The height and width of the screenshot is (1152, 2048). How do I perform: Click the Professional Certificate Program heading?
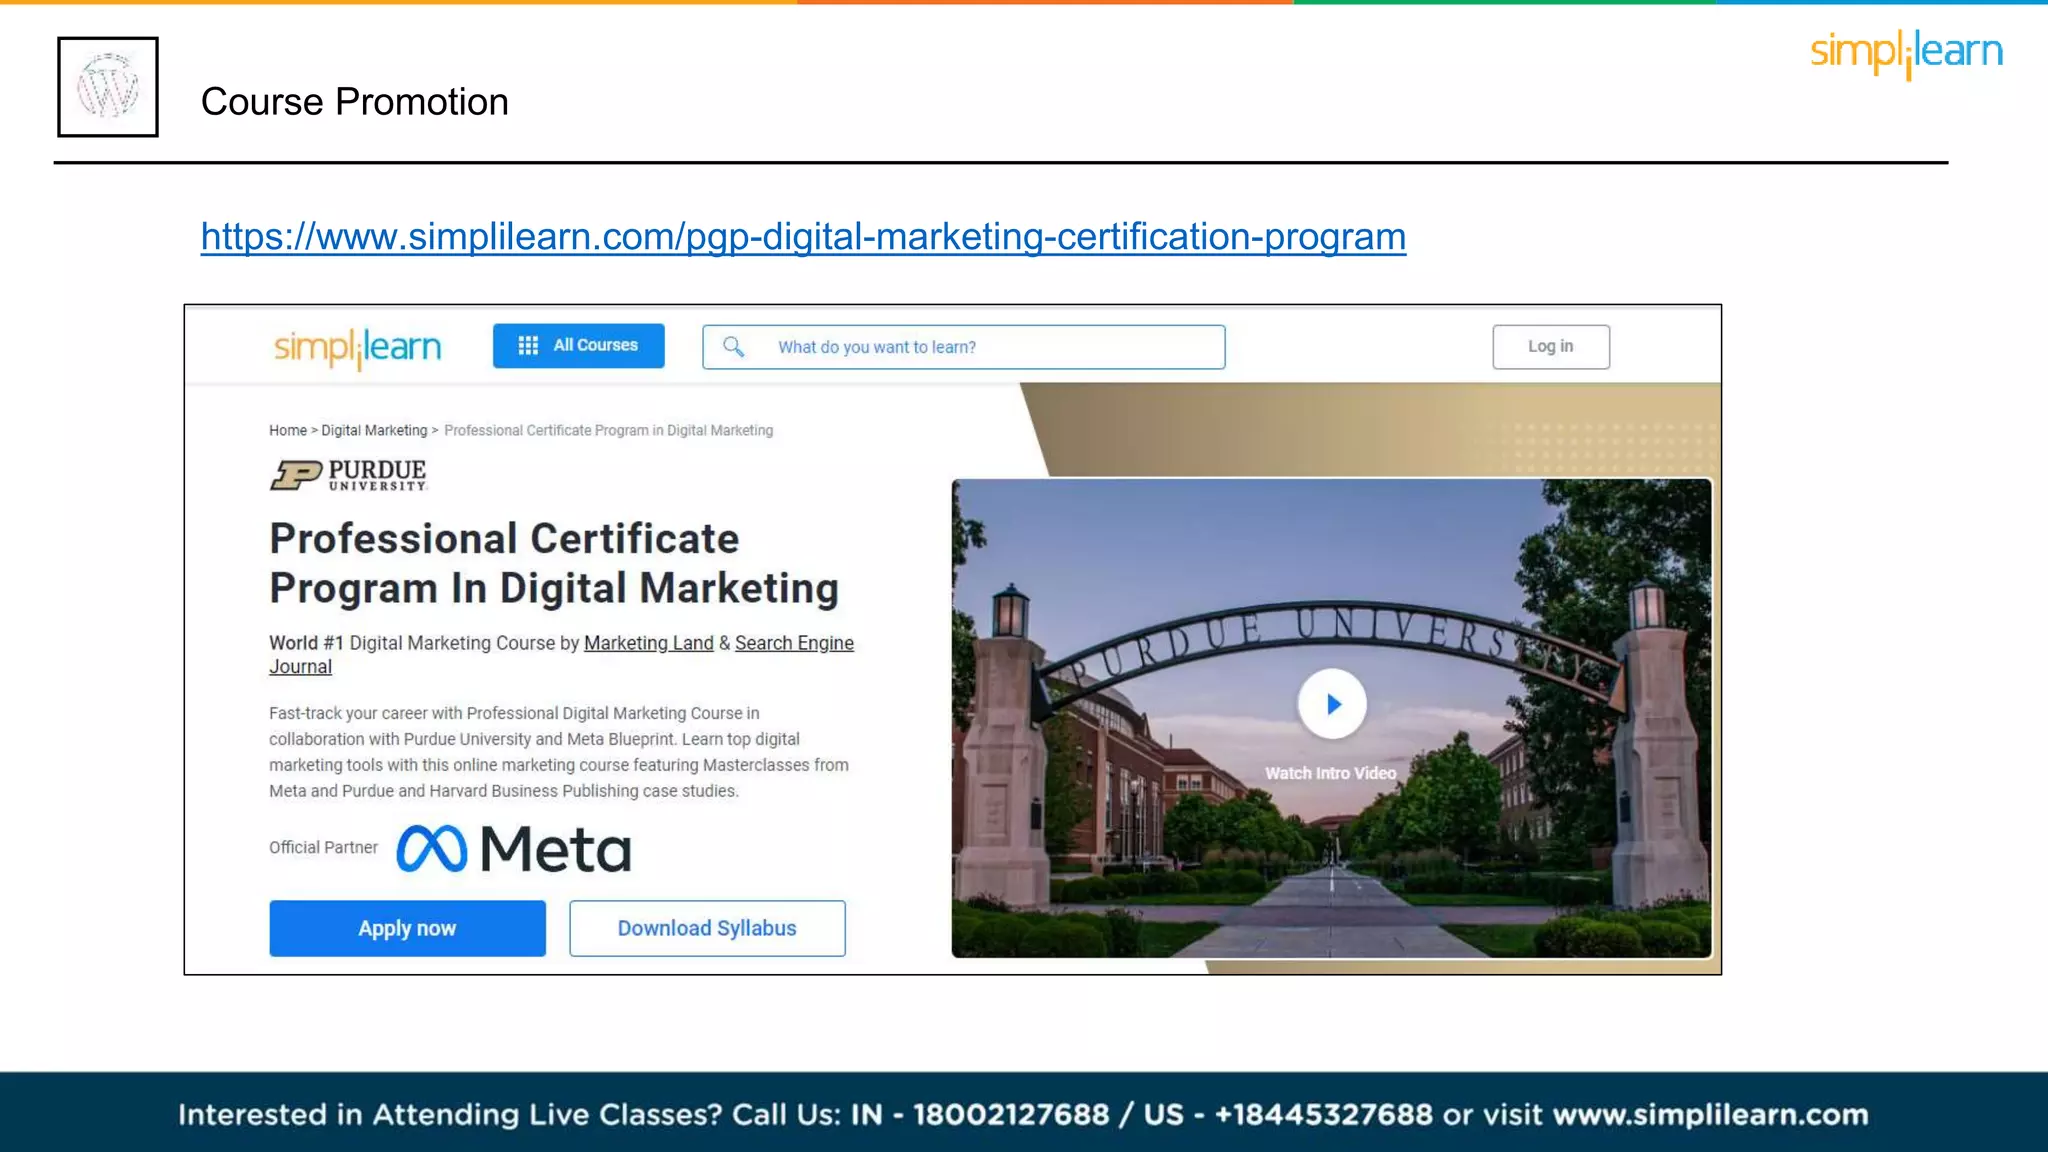pos(554,563)
